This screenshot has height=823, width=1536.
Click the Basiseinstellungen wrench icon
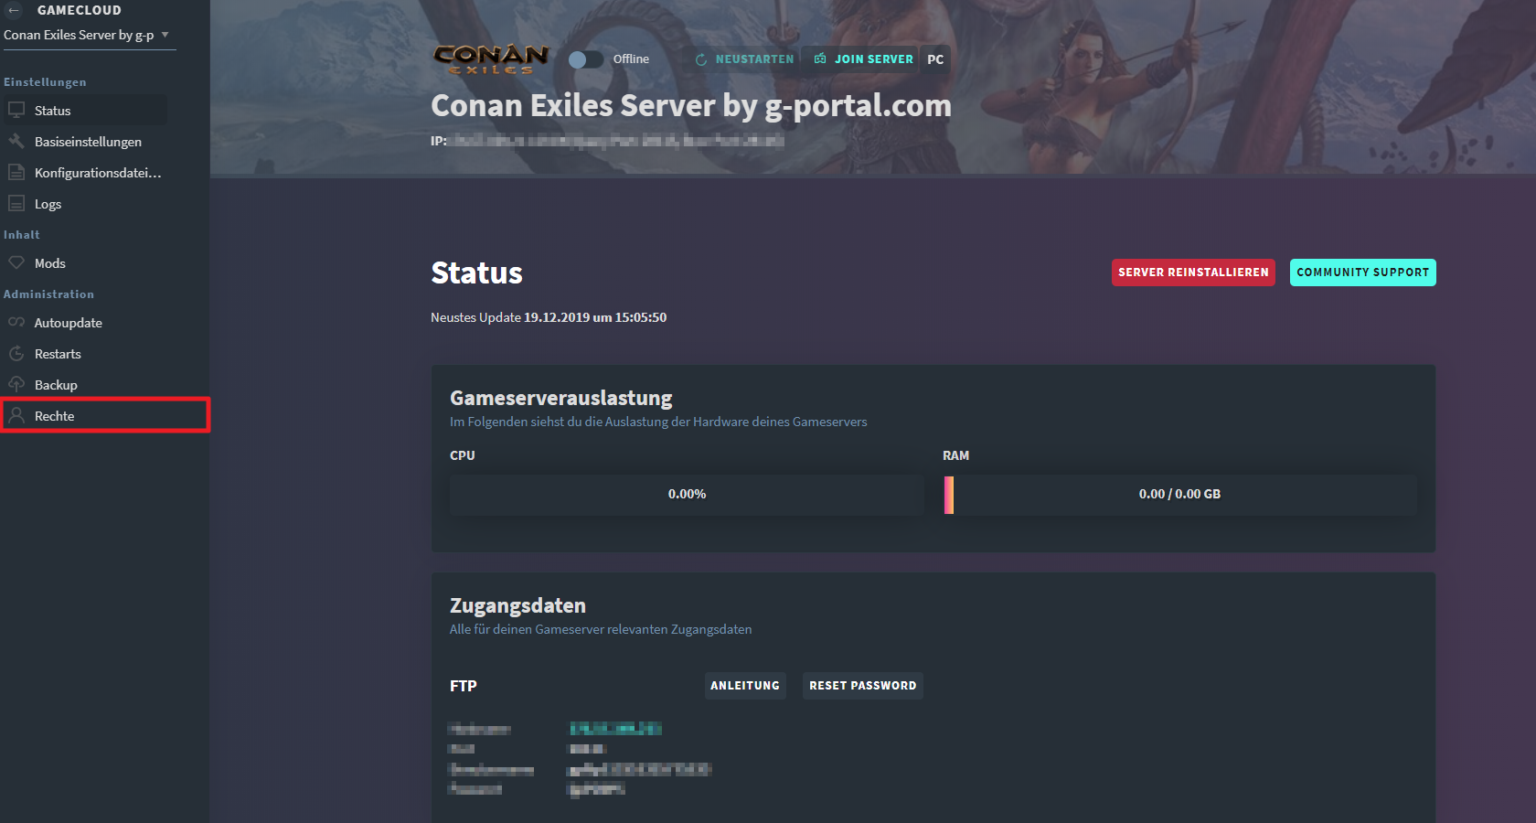point(16,141)
